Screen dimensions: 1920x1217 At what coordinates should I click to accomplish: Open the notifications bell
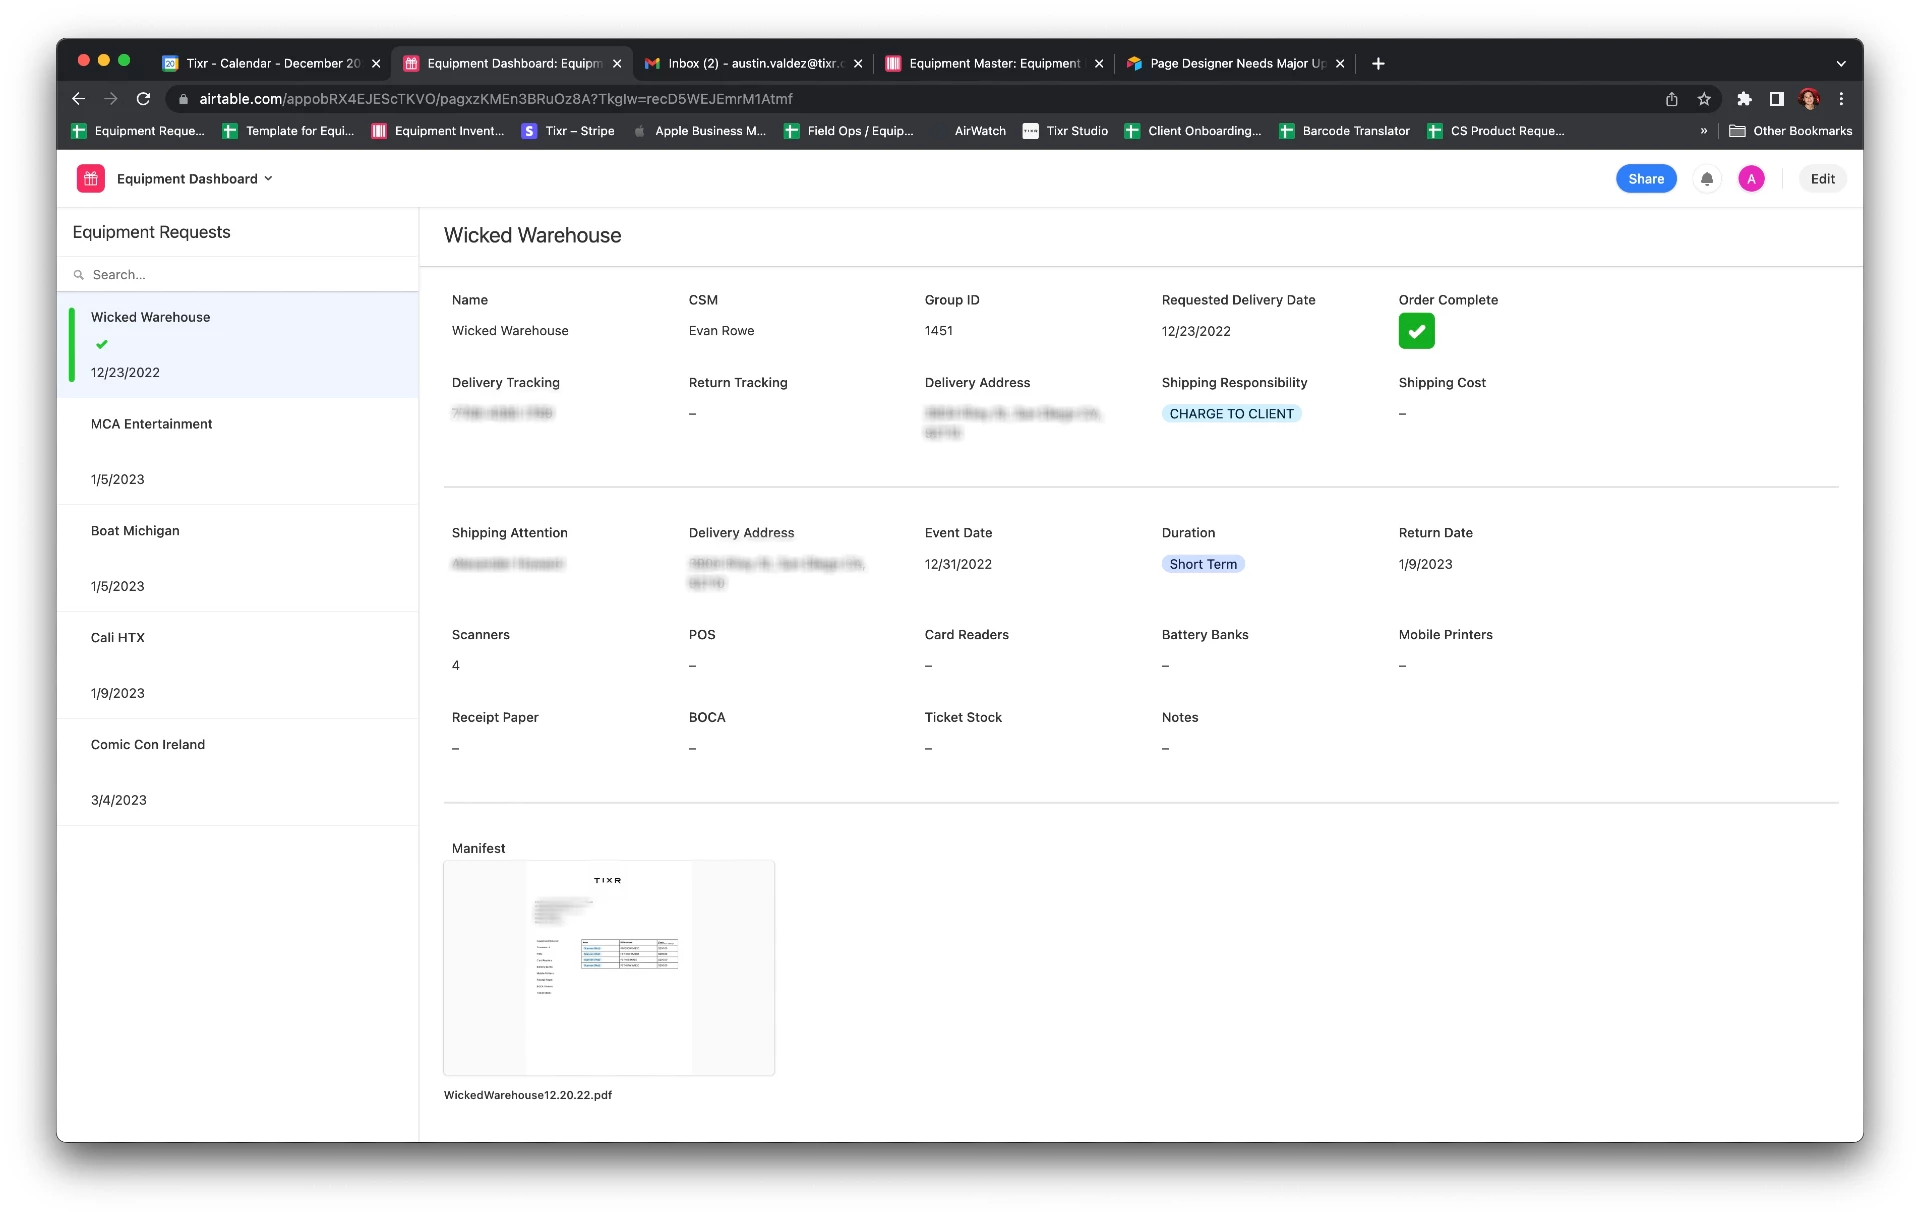pos(1707,179)
